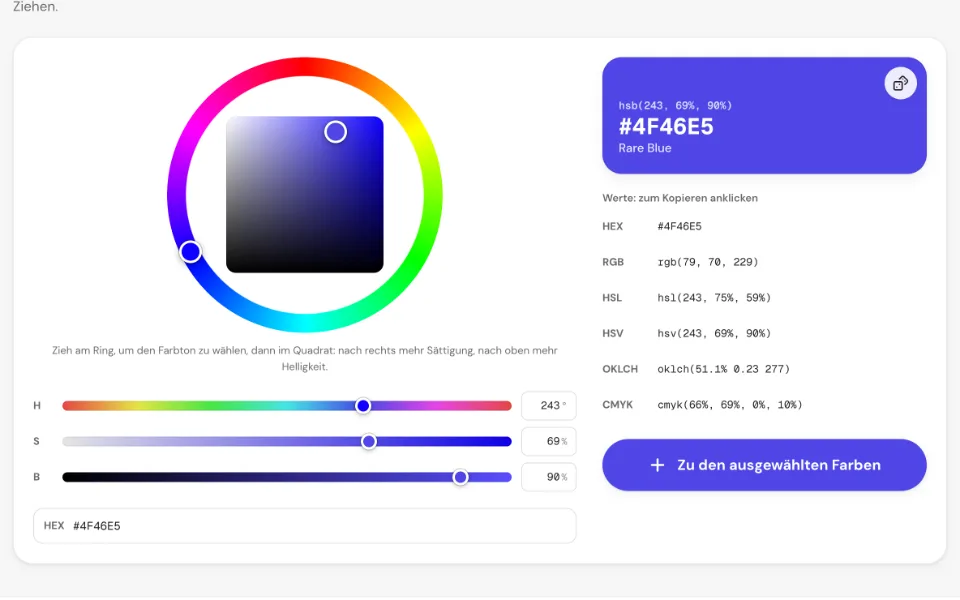This screenshot has height=600, width=960.
Task: Click the large #4F46E5 heading in the preview
Action: [x=666, y=127]
